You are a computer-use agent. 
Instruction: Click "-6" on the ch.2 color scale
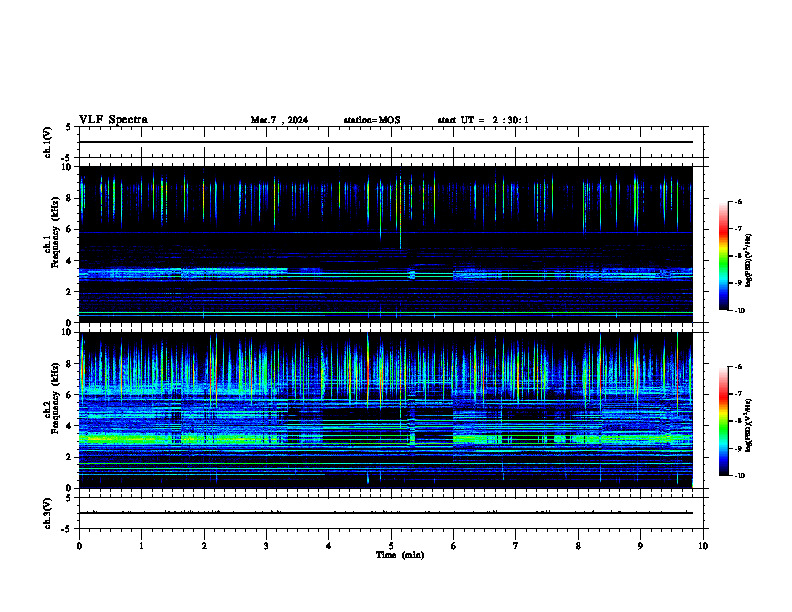tap(738, 367)
